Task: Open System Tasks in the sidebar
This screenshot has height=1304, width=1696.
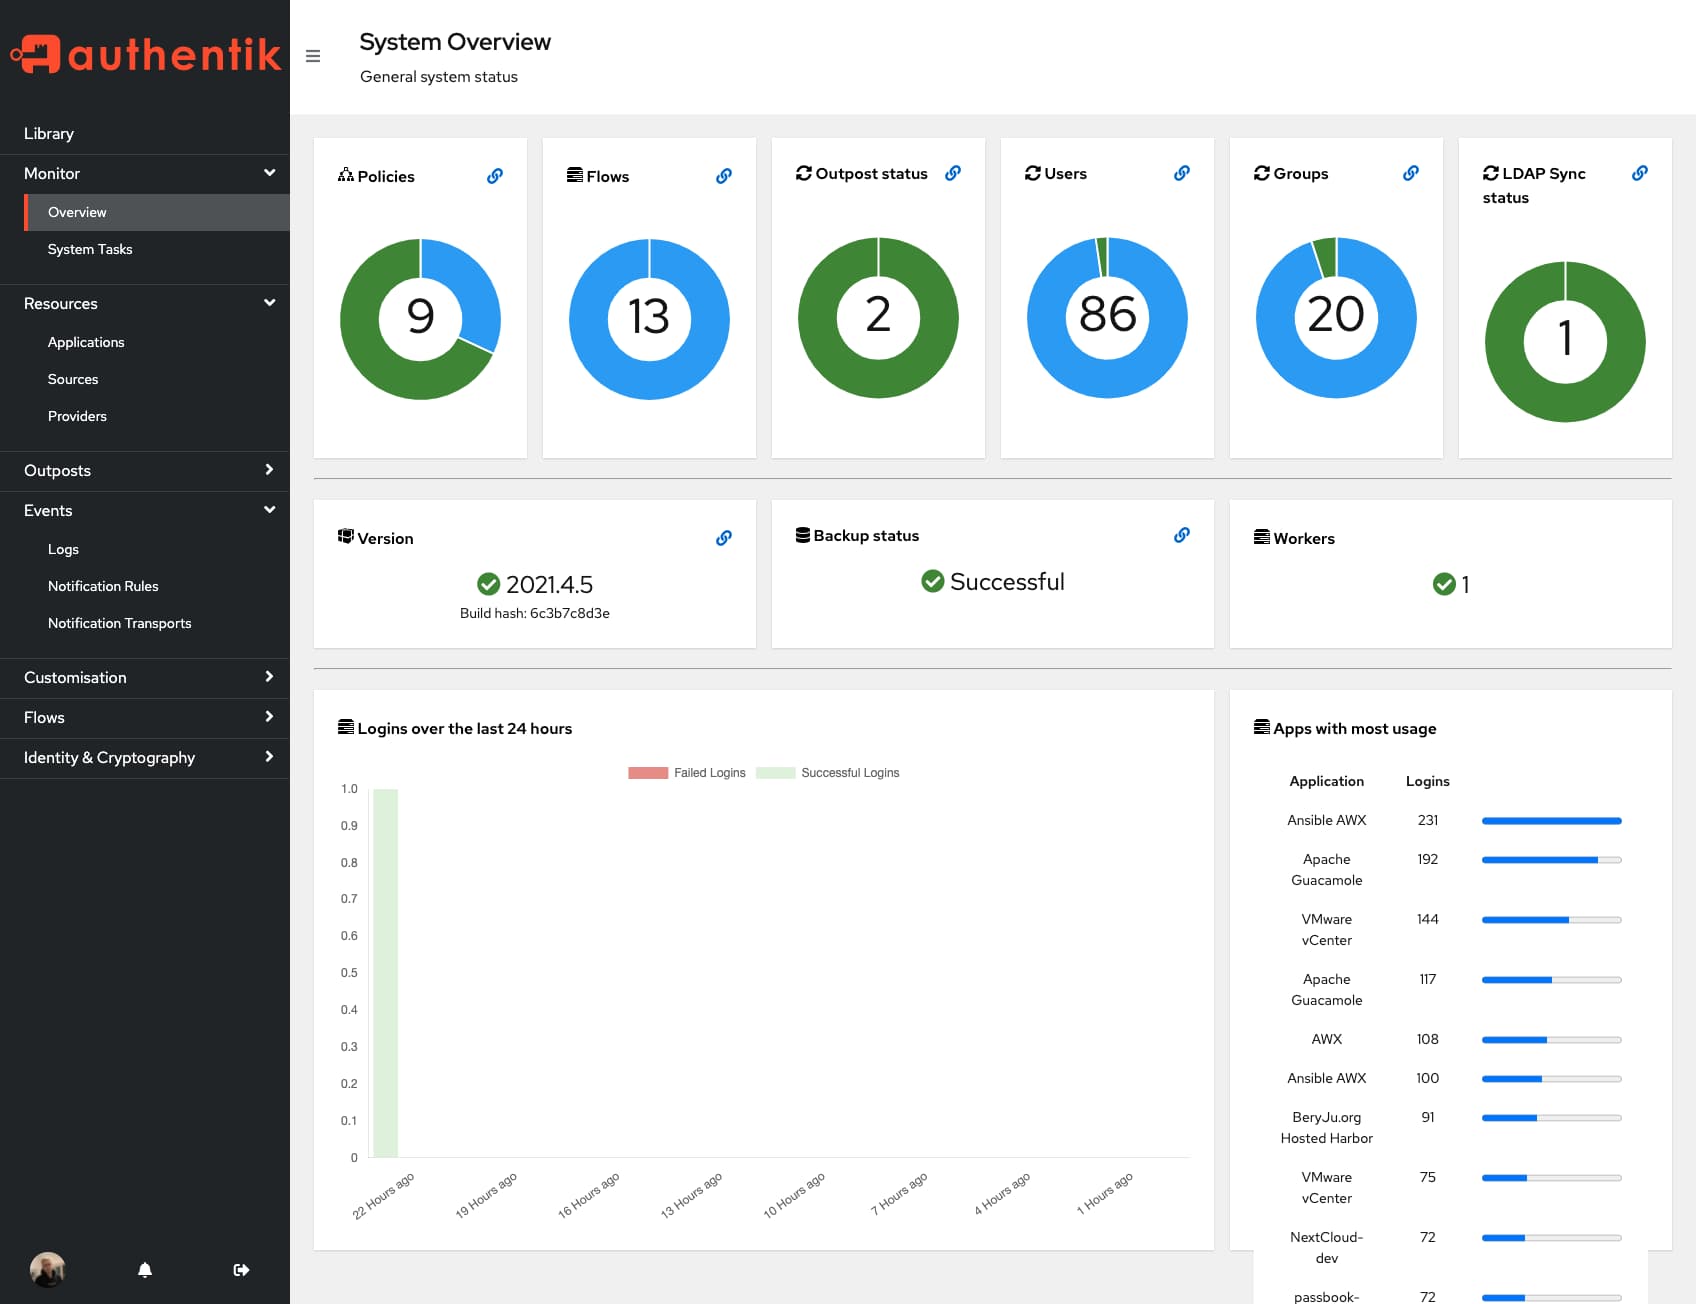Action: click(x=90, y=249)
